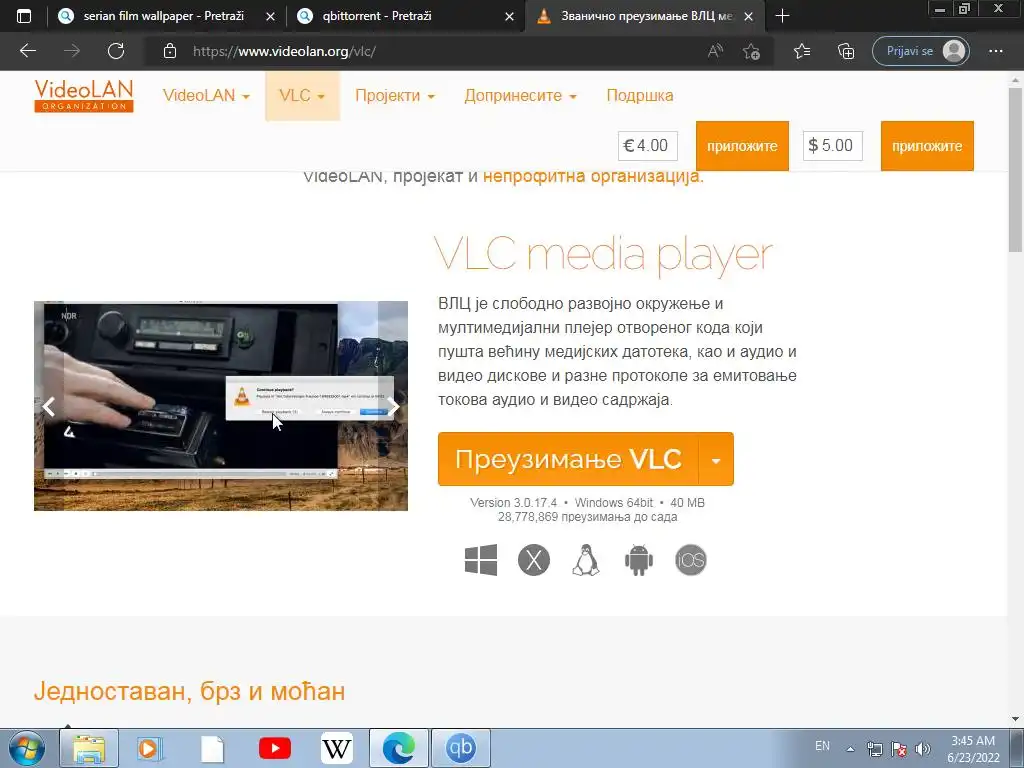Click the page vertical scrollbar thumb

coord(1016,170)
